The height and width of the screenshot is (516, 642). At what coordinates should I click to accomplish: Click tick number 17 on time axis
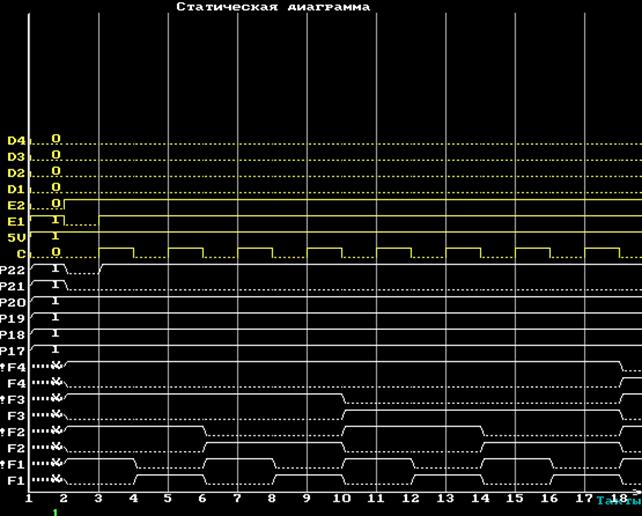pyautogui.click(x=584, y=498)
